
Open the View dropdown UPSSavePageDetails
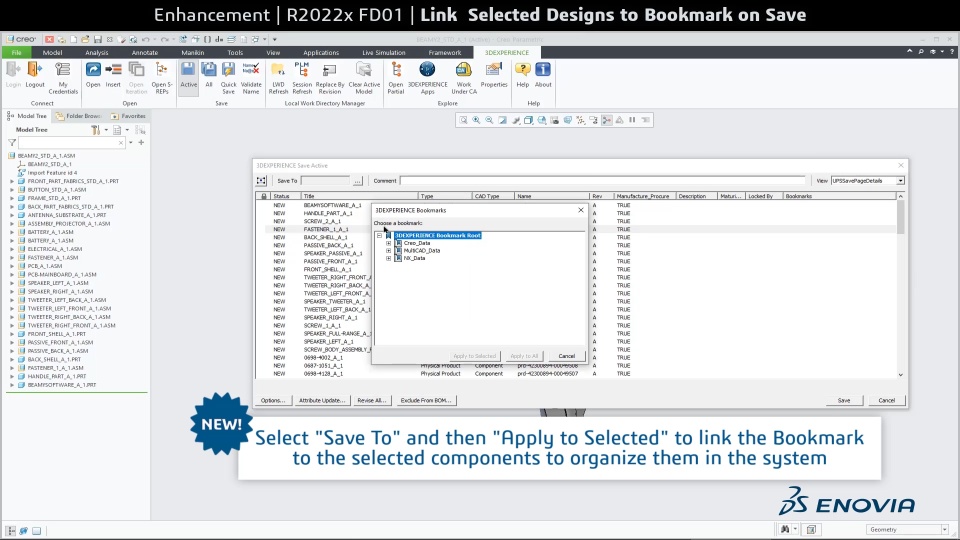901,181
